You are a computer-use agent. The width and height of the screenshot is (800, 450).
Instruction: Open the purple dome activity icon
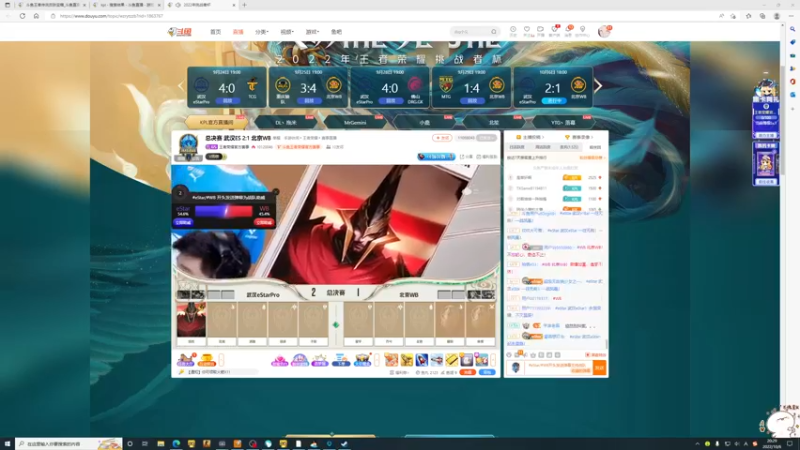point(299,360)
